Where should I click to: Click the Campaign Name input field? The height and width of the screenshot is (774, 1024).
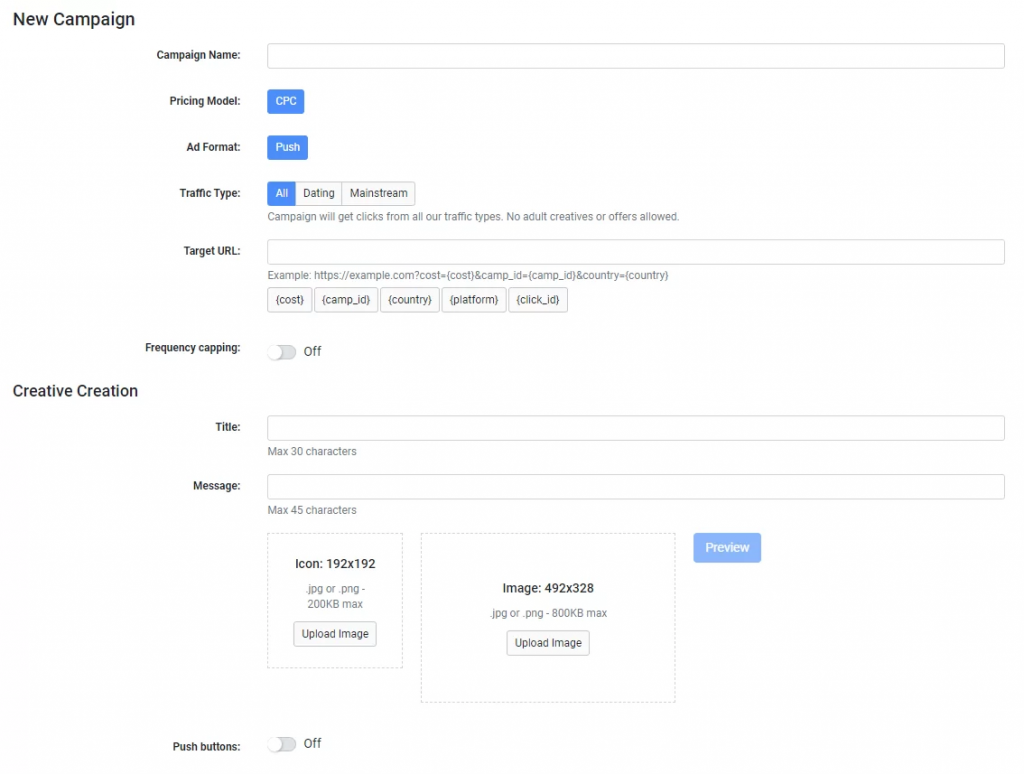[635, 56]
